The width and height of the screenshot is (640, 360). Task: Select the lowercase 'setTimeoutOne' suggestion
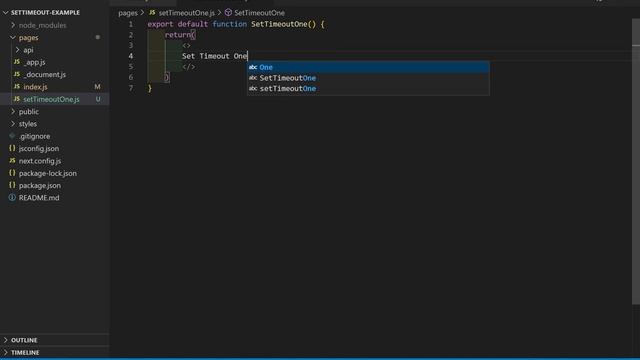368,89
